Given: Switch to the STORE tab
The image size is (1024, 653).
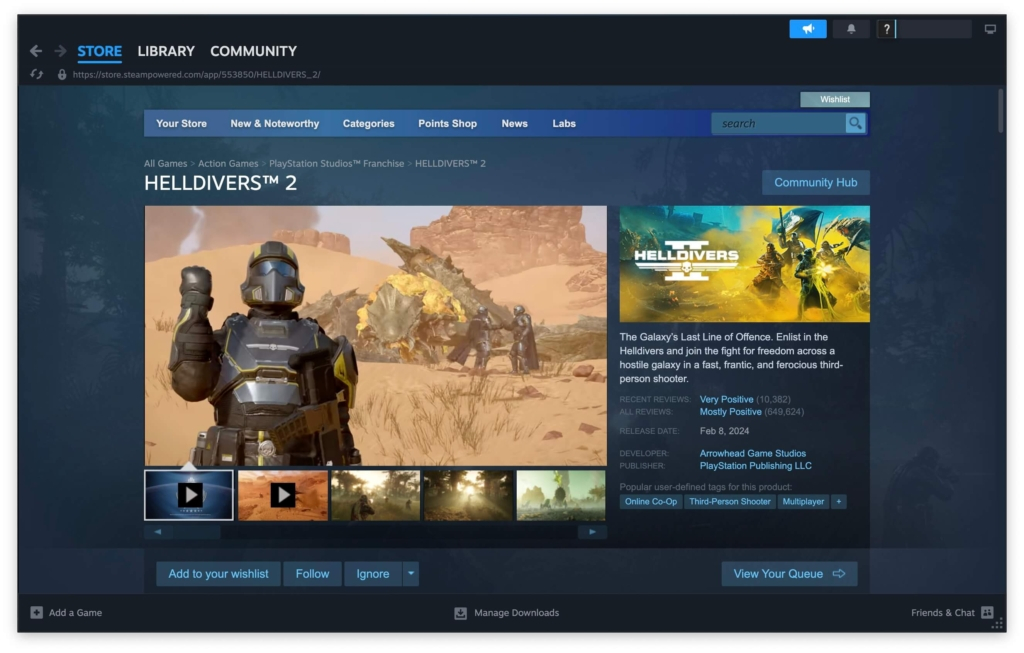Looking at the screenshot, I should 99,51.
